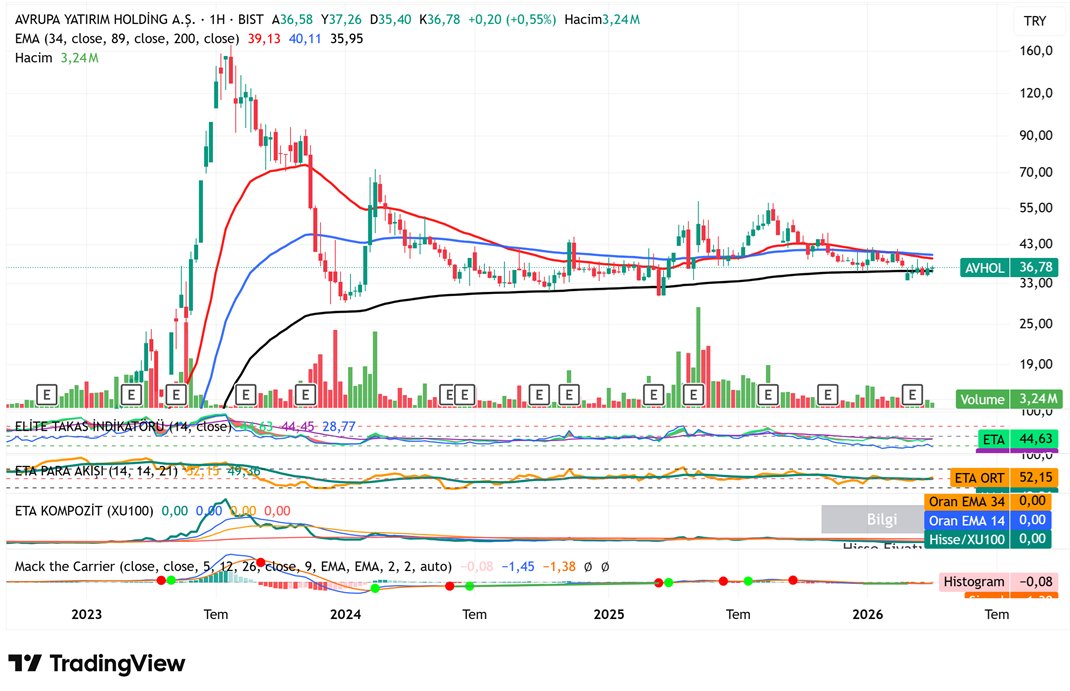
Task: Click the TradingView logo
Action: 96,663
